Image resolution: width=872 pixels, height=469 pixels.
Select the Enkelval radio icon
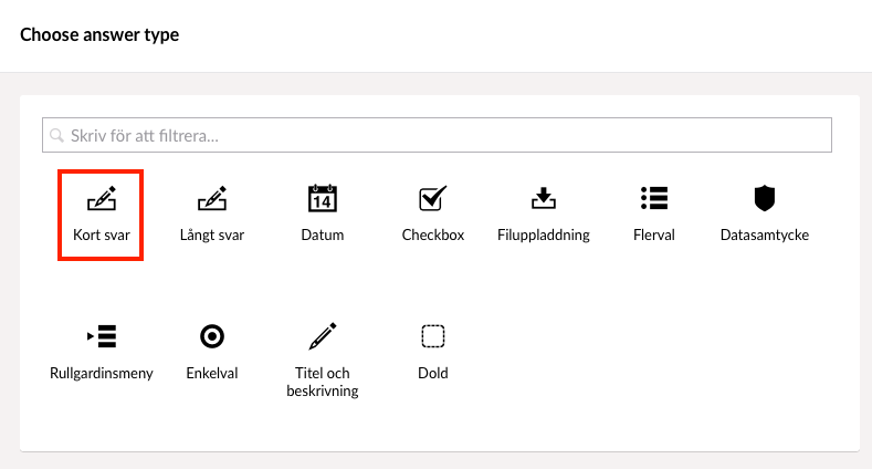[212, 336]
